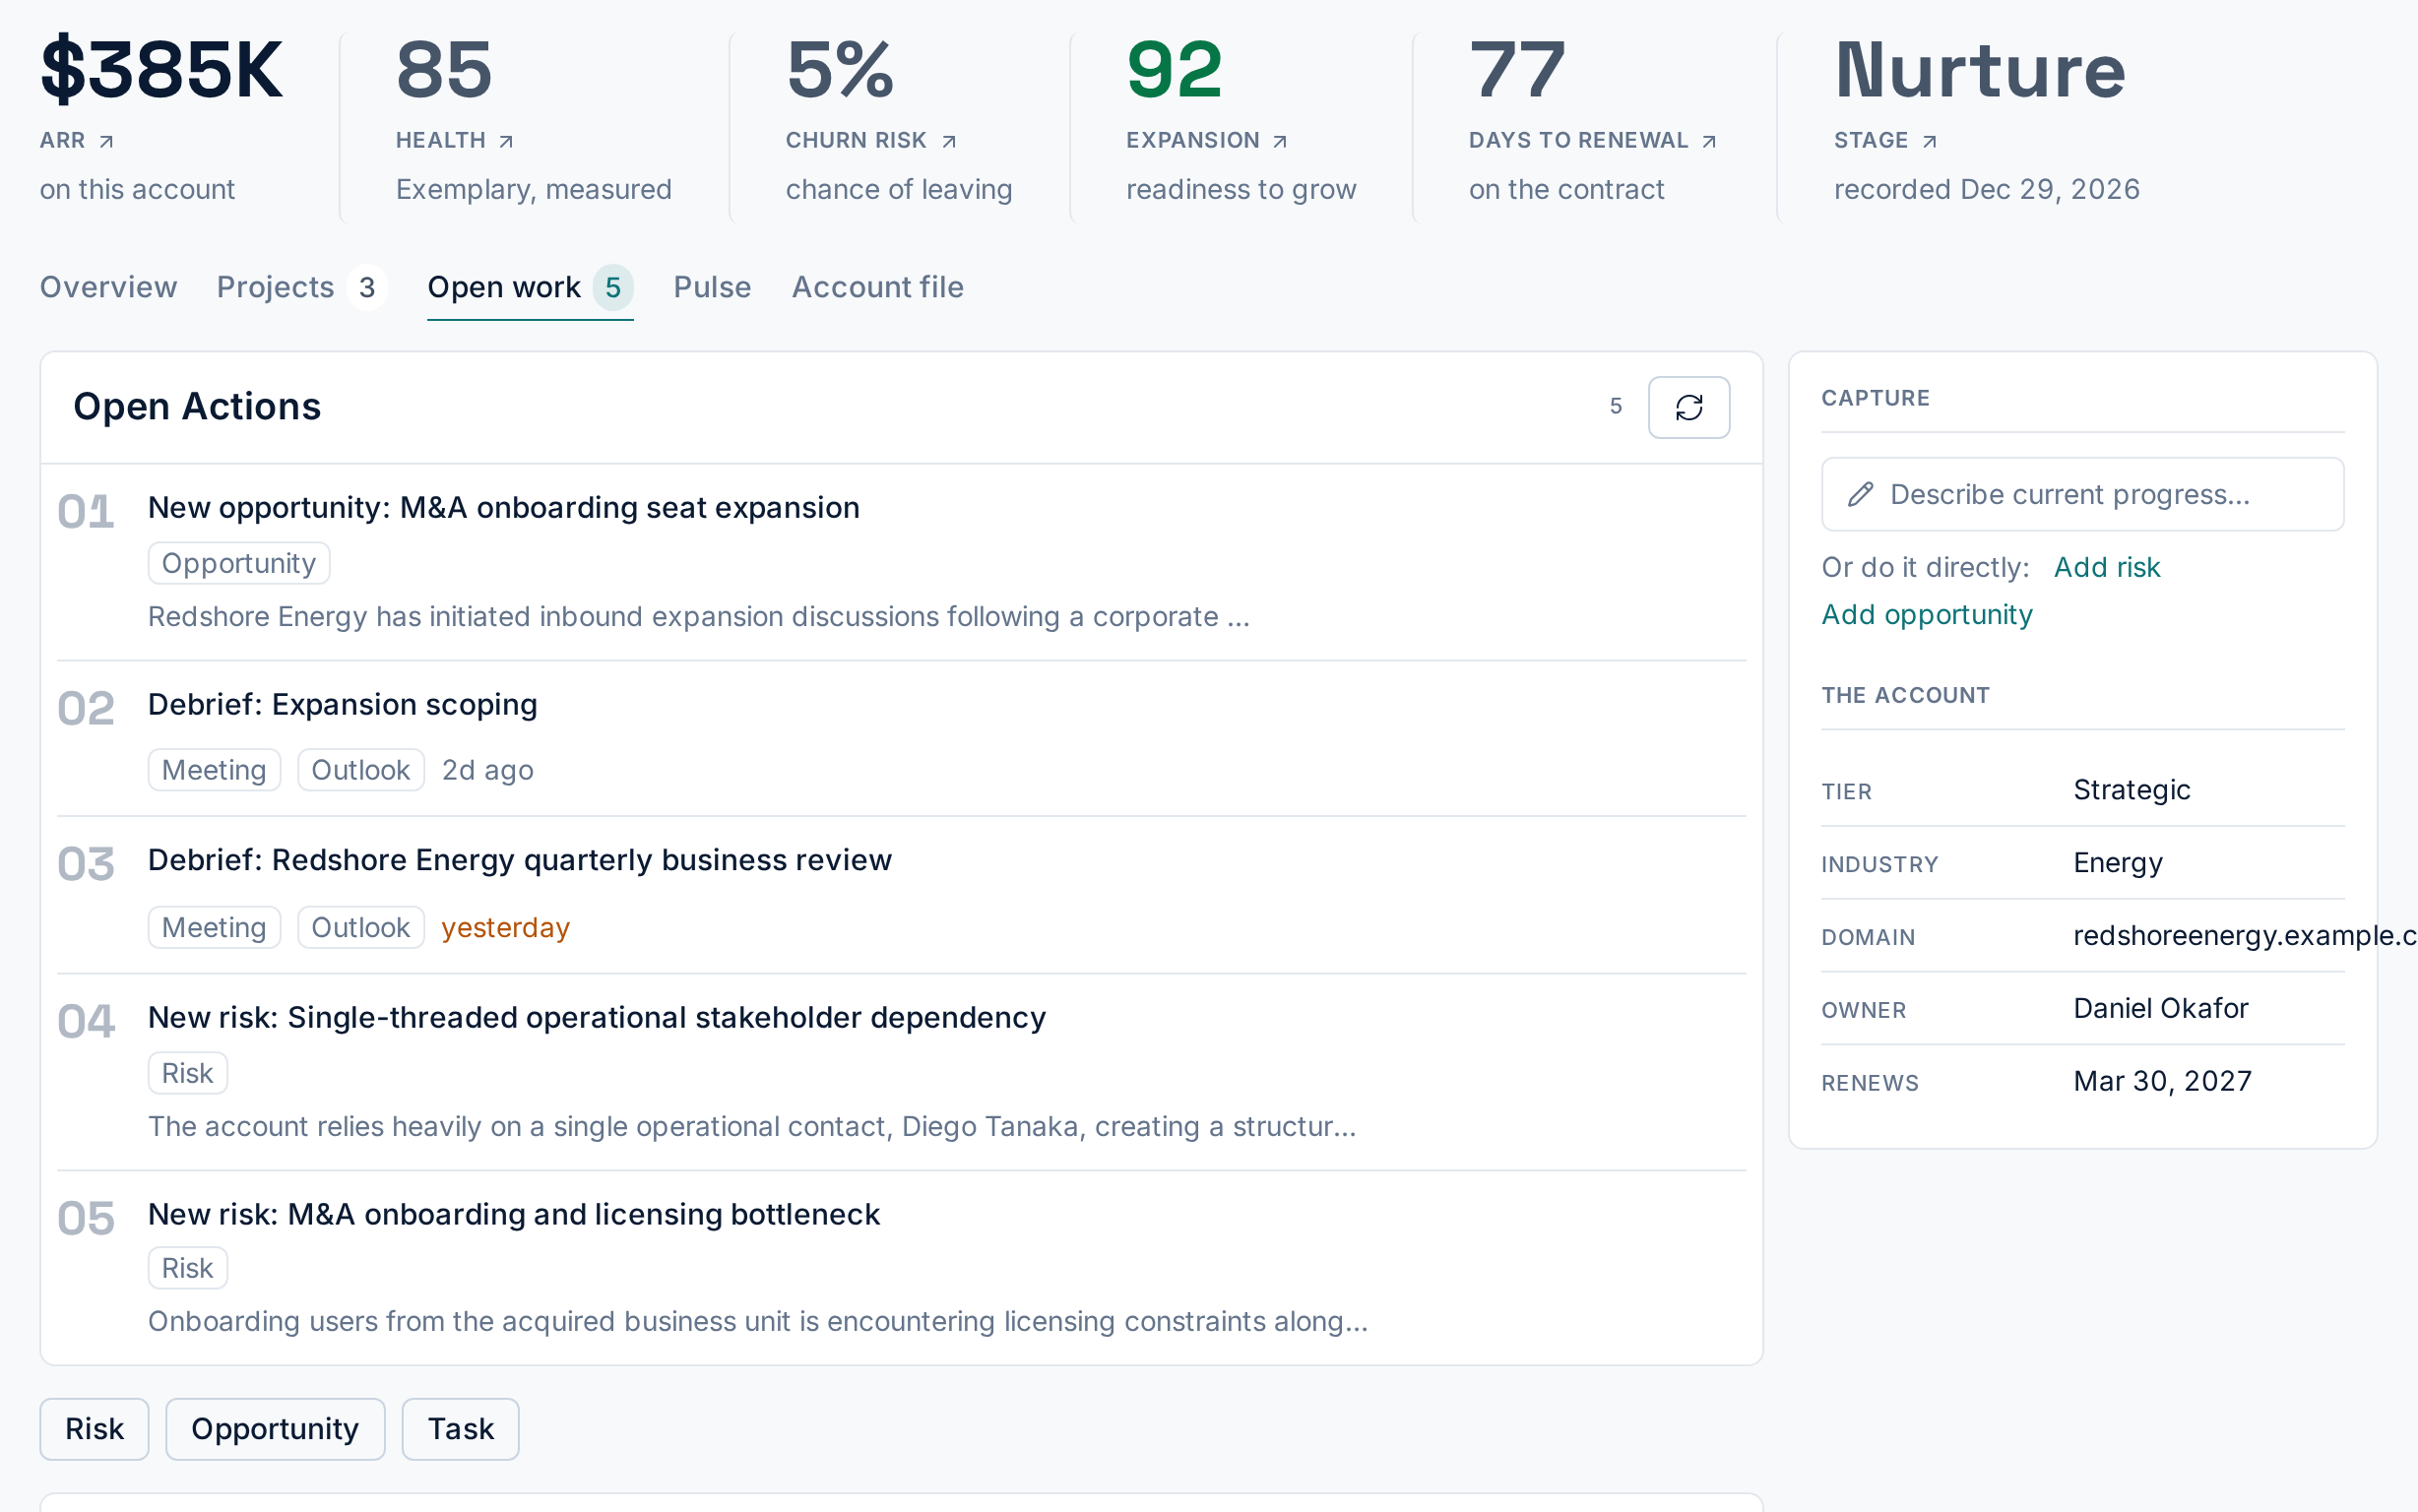The height and width of the screenshot is (1512, 2418).
Task: Click the Add risk link
Action: (2106, 567)
